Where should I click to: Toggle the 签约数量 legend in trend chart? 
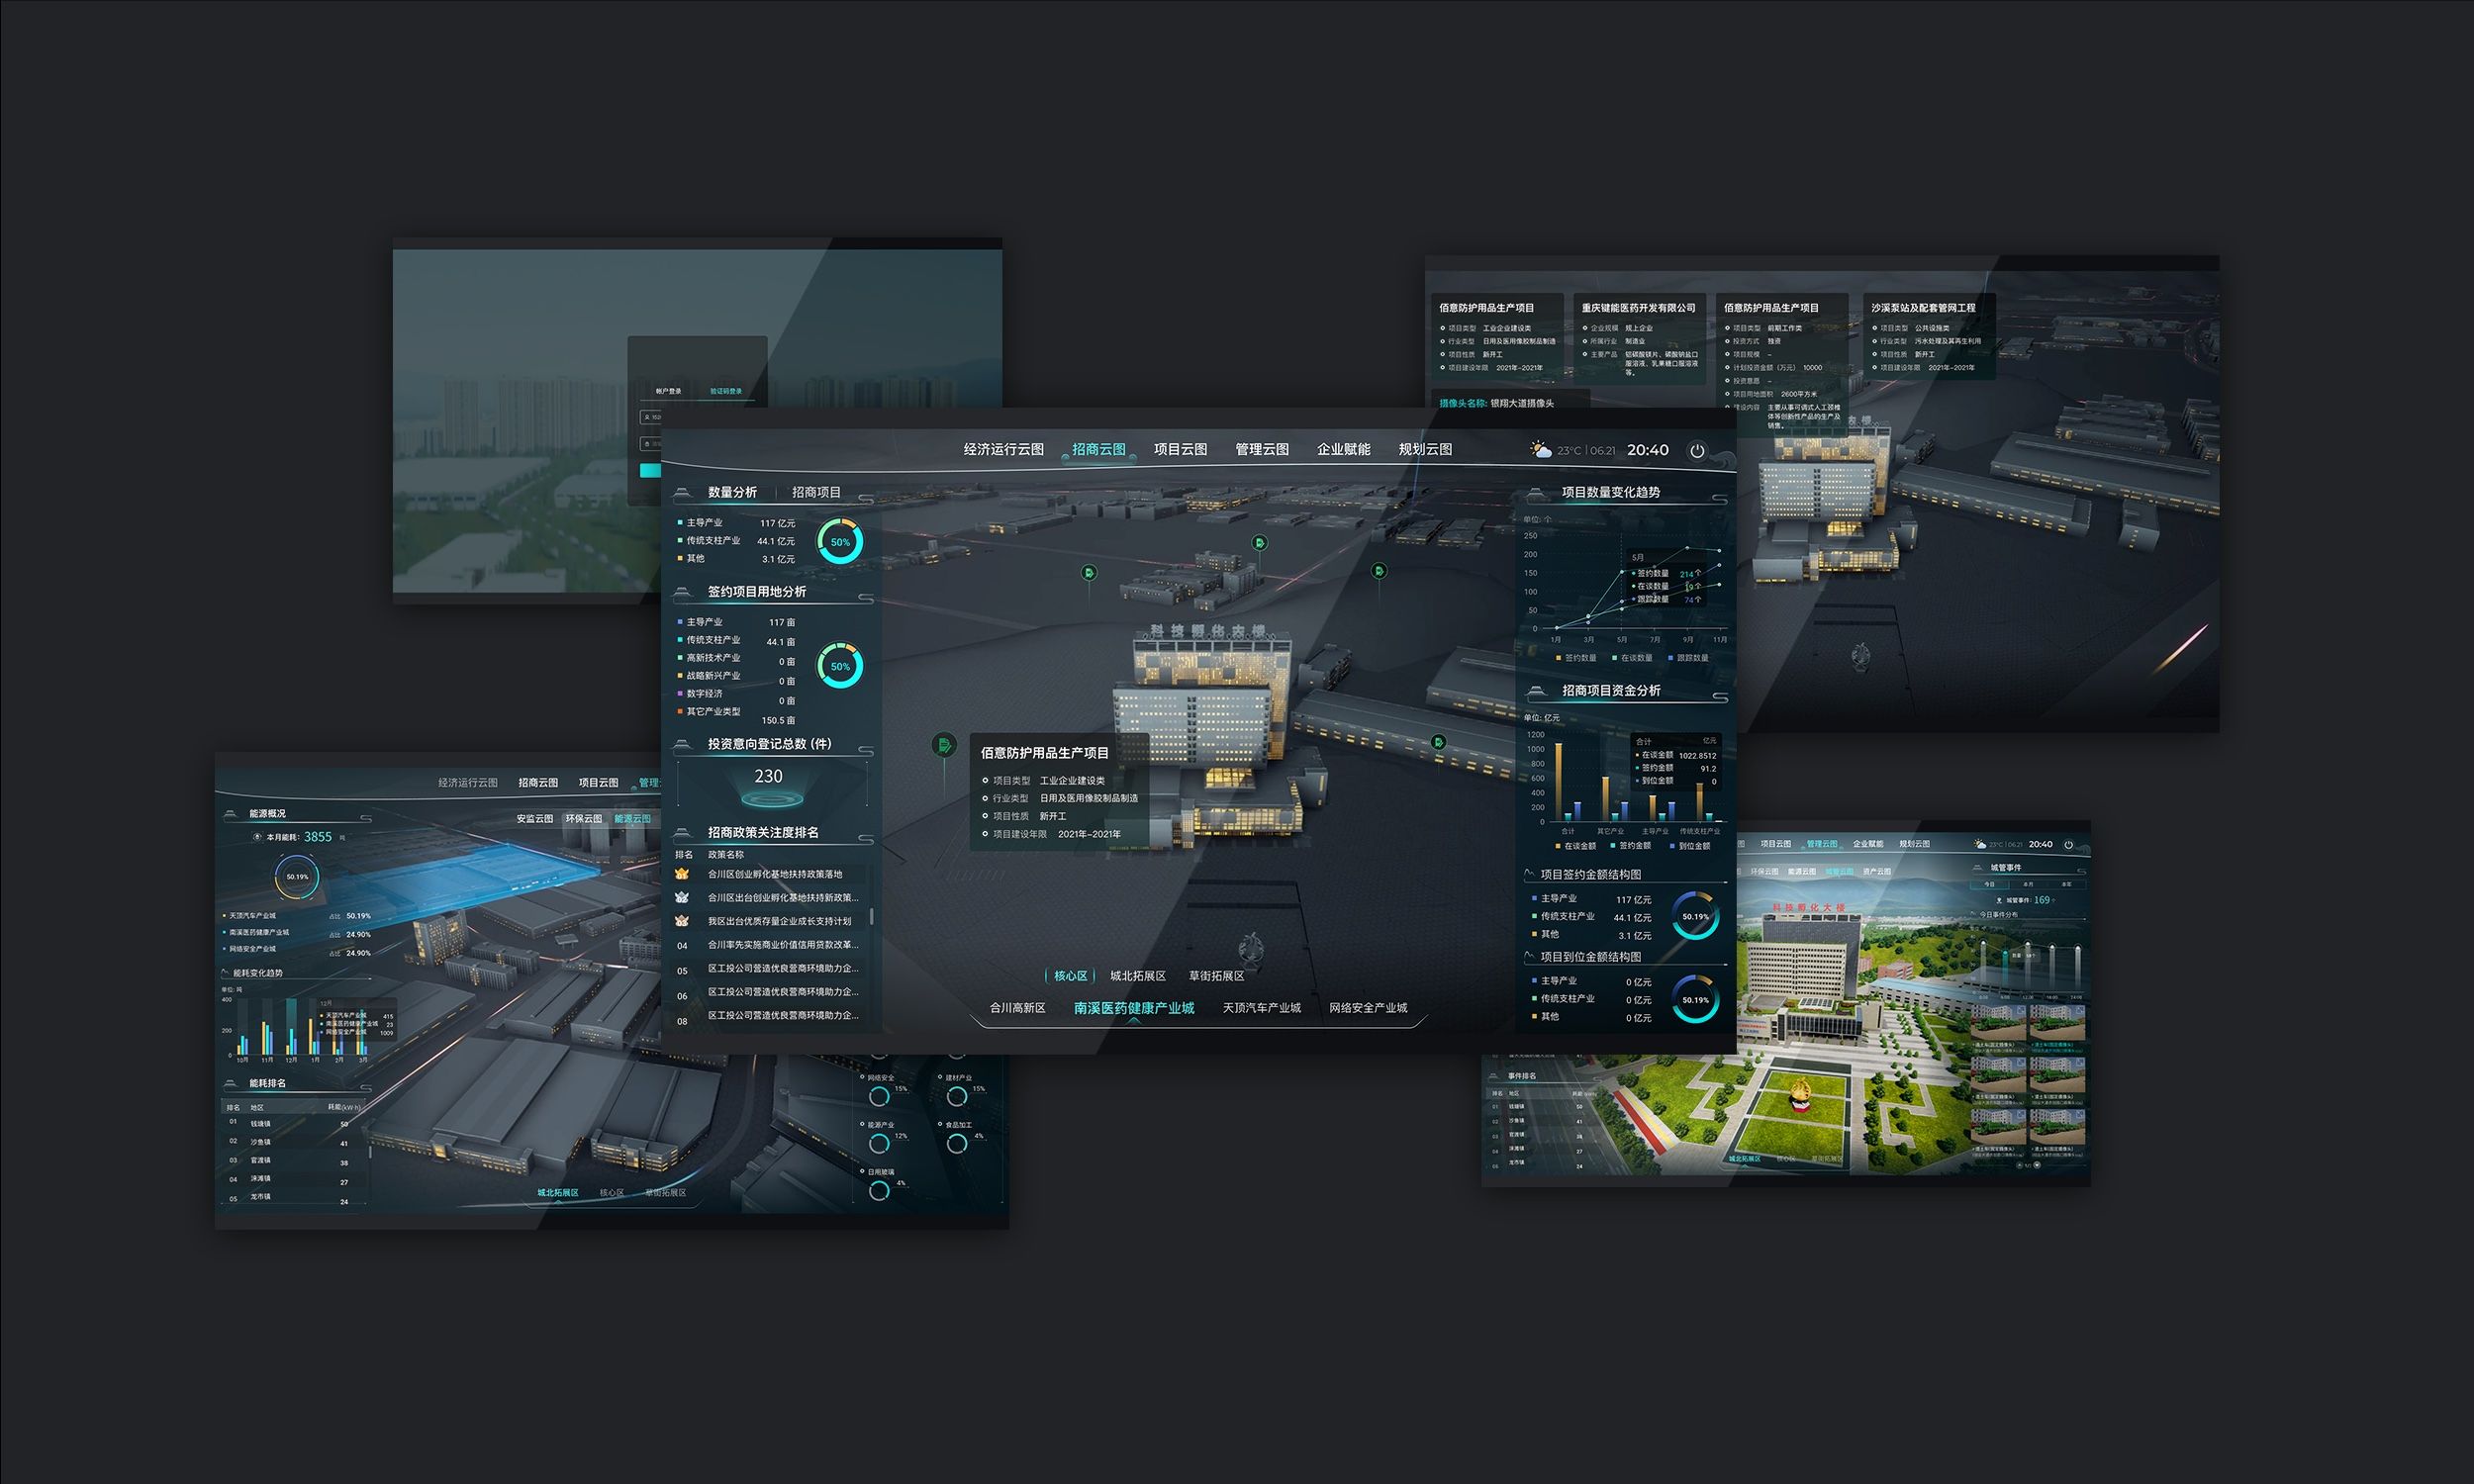[x=1576, y=658]
